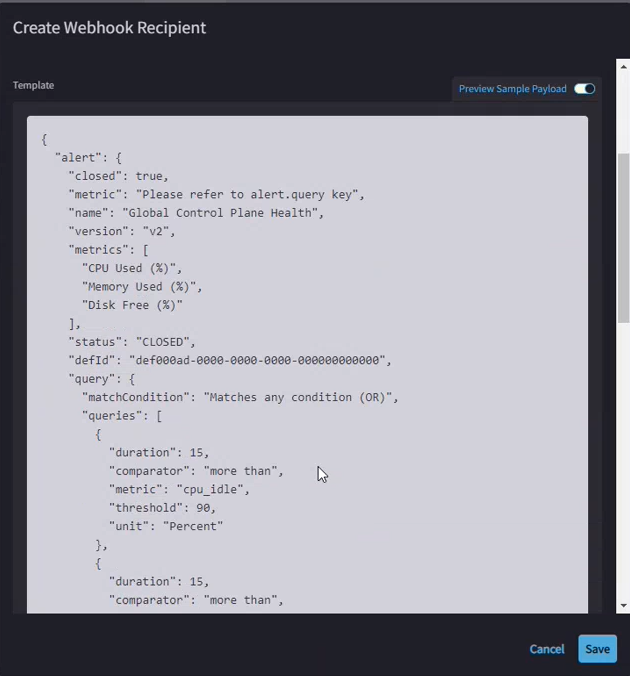Click the "status": "CLOSED" line
The height and width of the screenshot is (676, 630).
click(132, 342)
